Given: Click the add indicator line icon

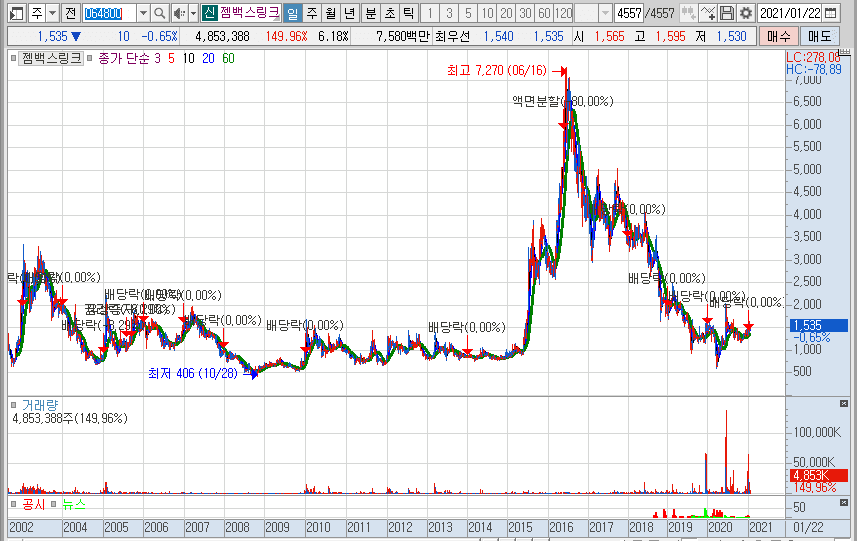Looking at the screenshot, I should pyautogui.click(x=708, y=13).
